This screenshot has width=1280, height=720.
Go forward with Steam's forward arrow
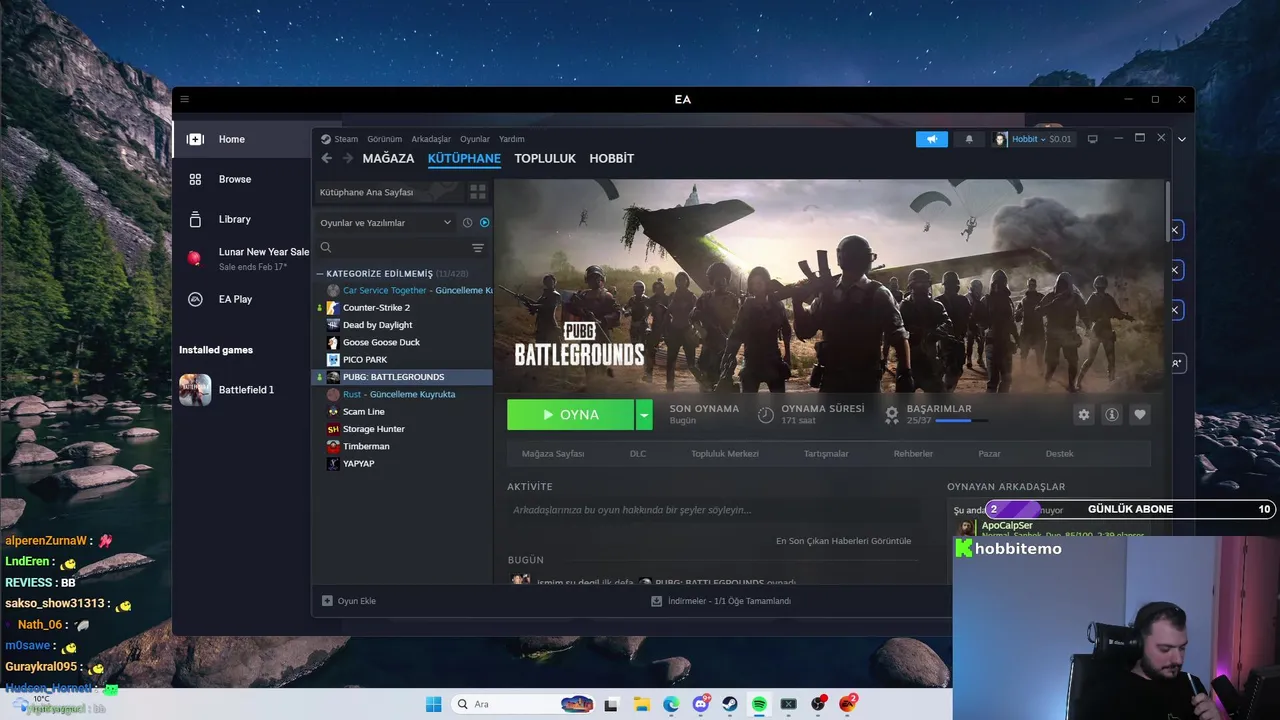click(347, 158)
